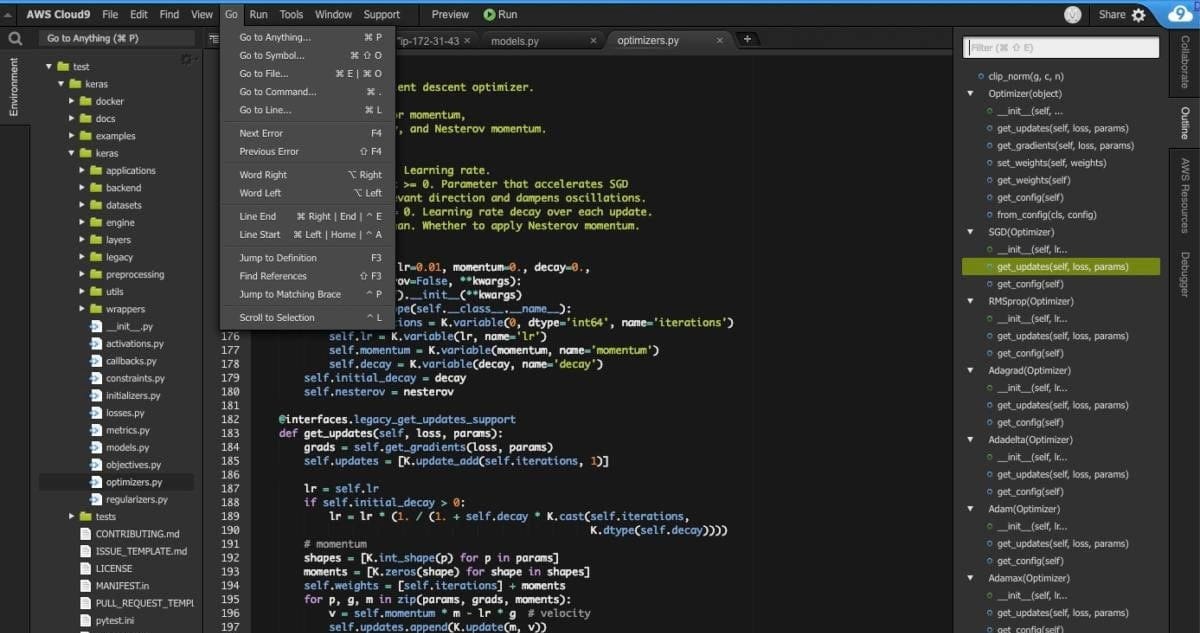Toggle the Environment side panel
The image size is (1200, 633).
[x=14, y=87]
